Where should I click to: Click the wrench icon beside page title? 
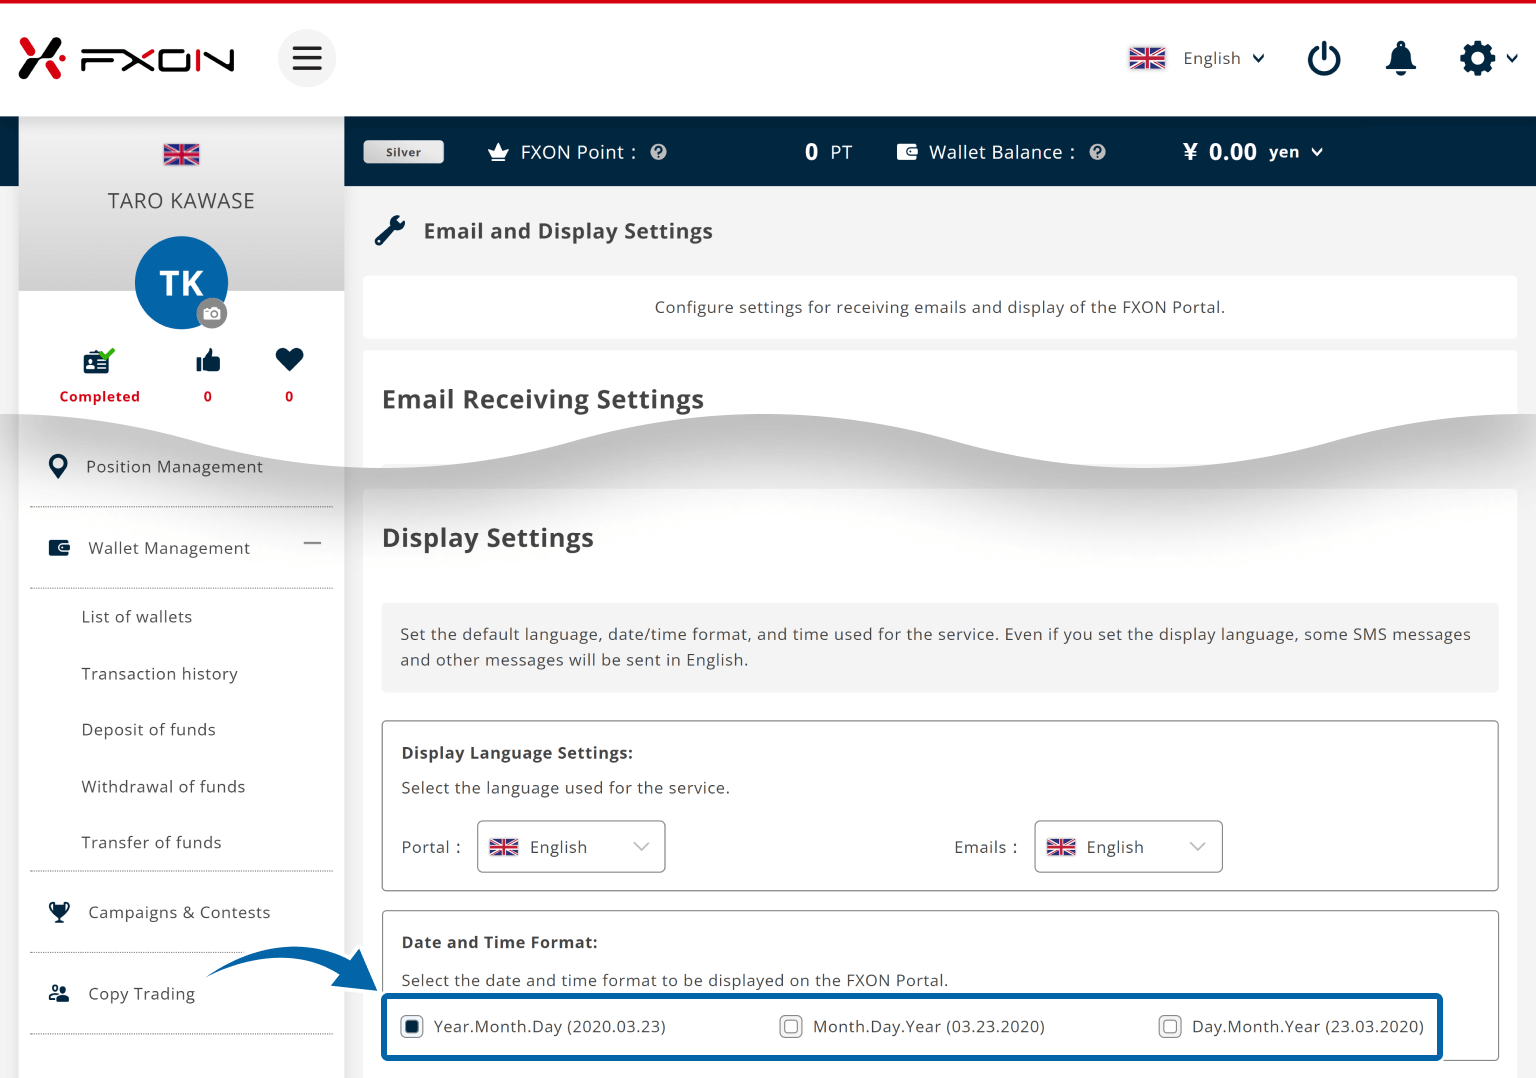click(390, 231)
